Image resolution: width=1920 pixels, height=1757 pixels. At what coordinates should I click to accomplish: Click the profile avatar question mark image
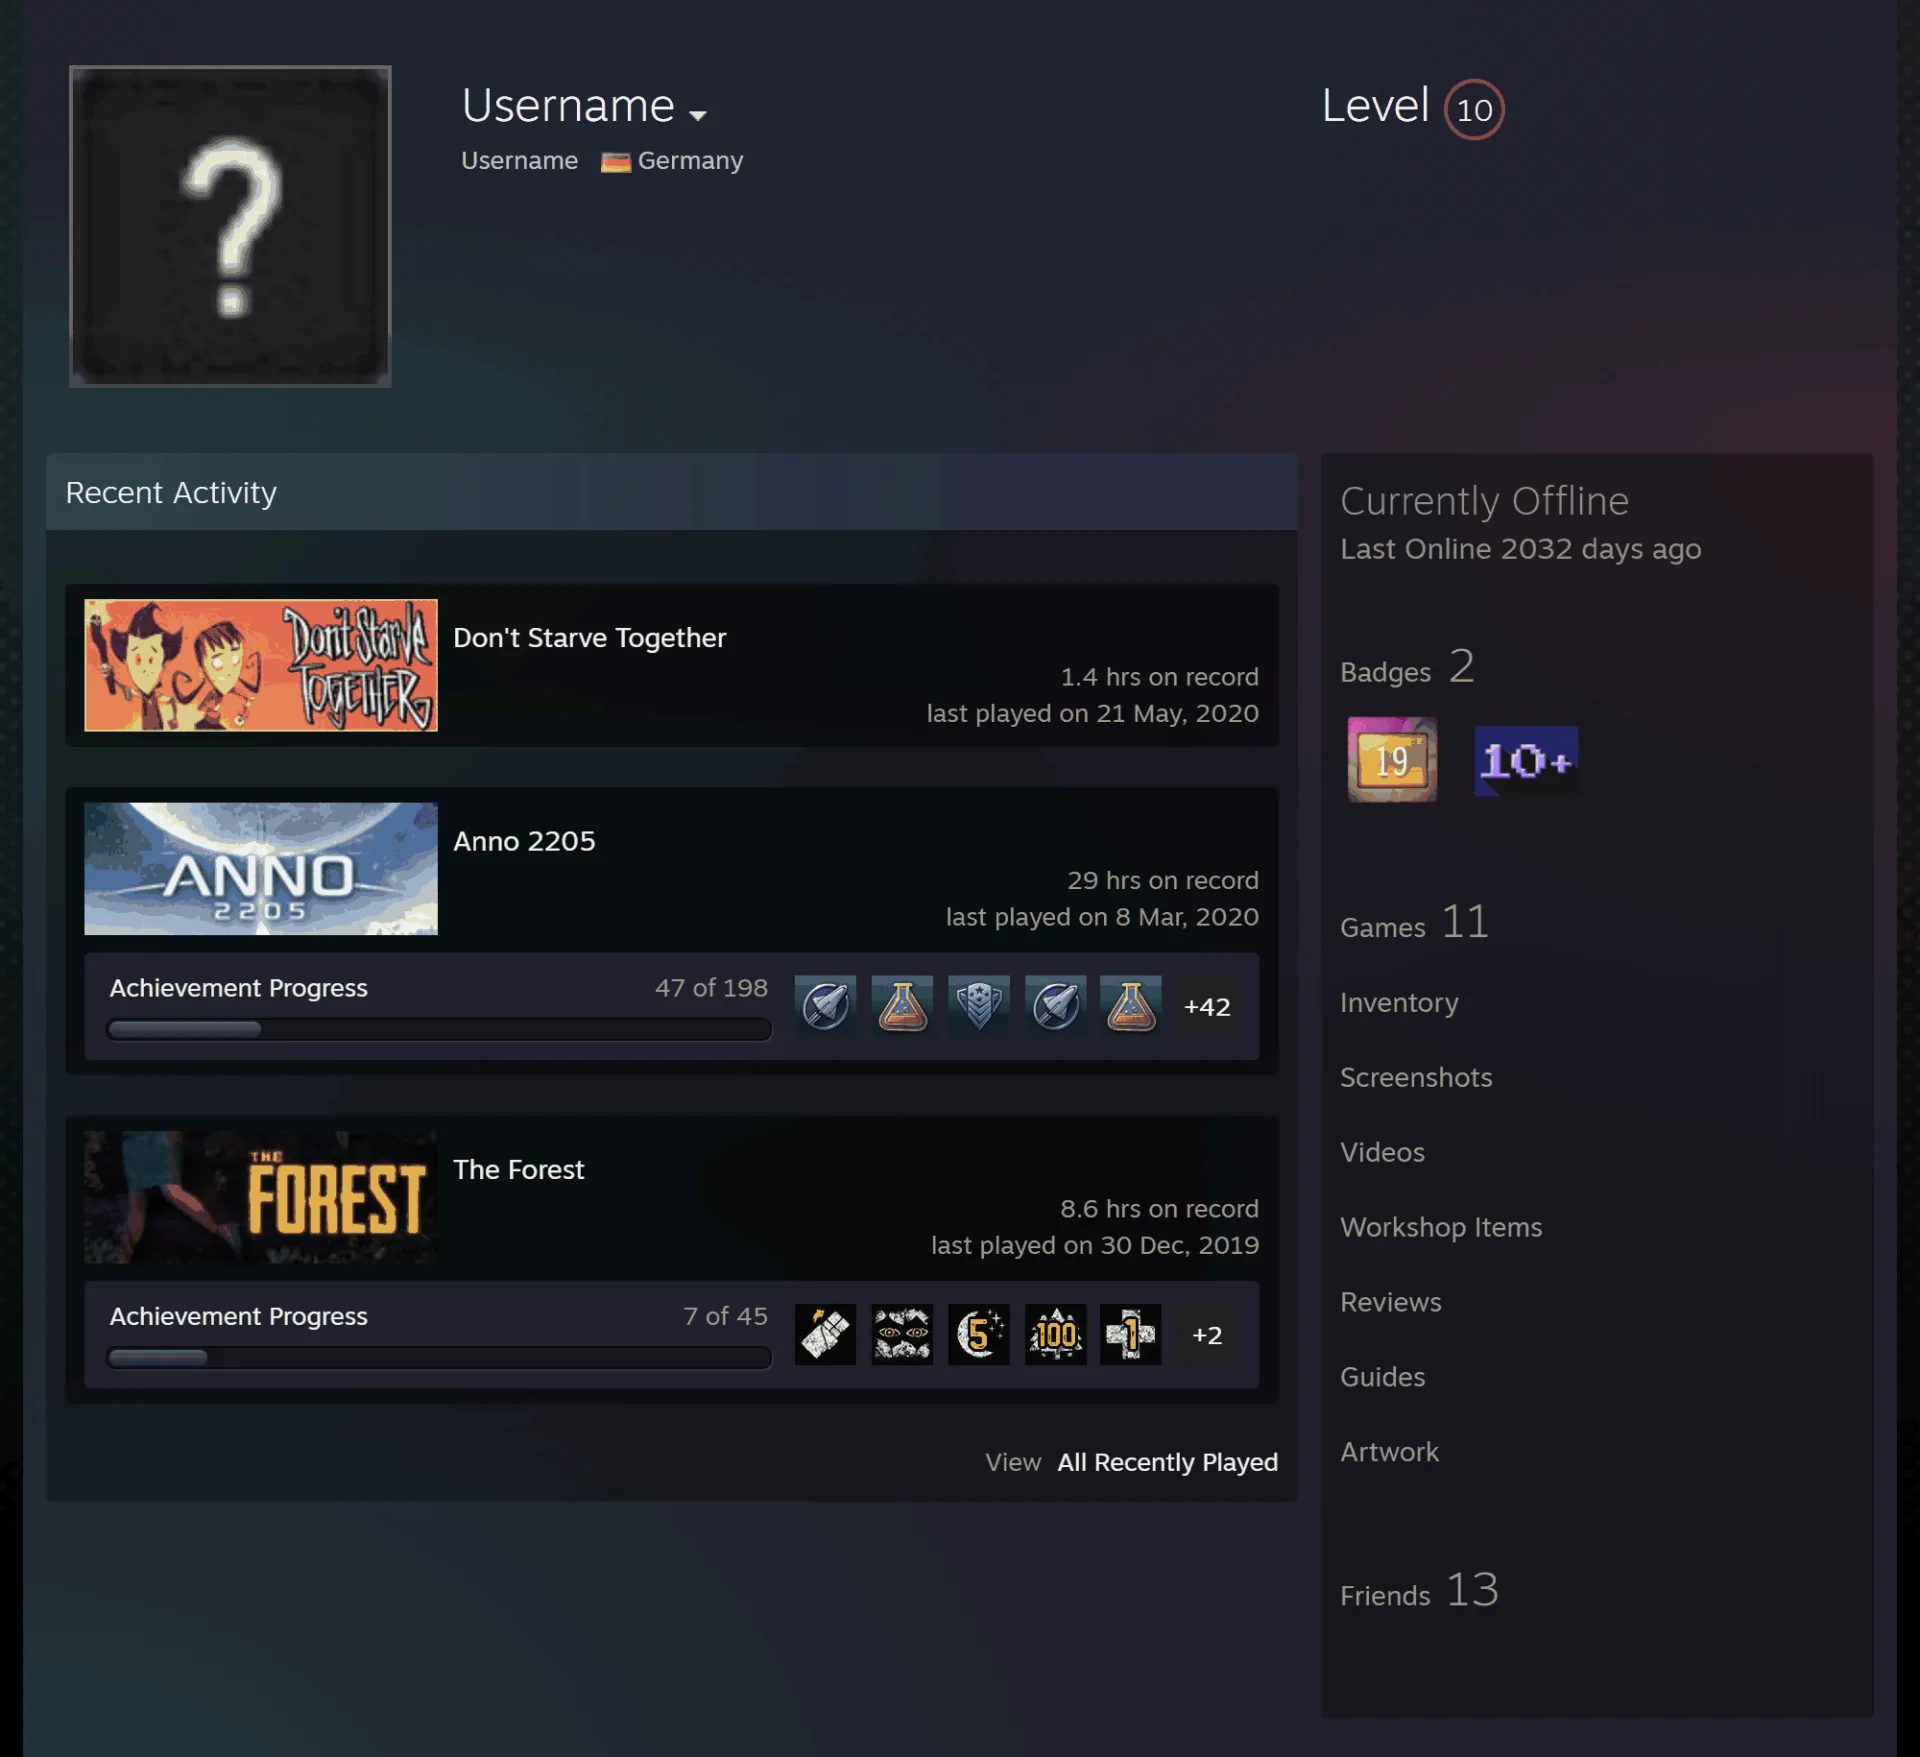(x=230, y=226)
